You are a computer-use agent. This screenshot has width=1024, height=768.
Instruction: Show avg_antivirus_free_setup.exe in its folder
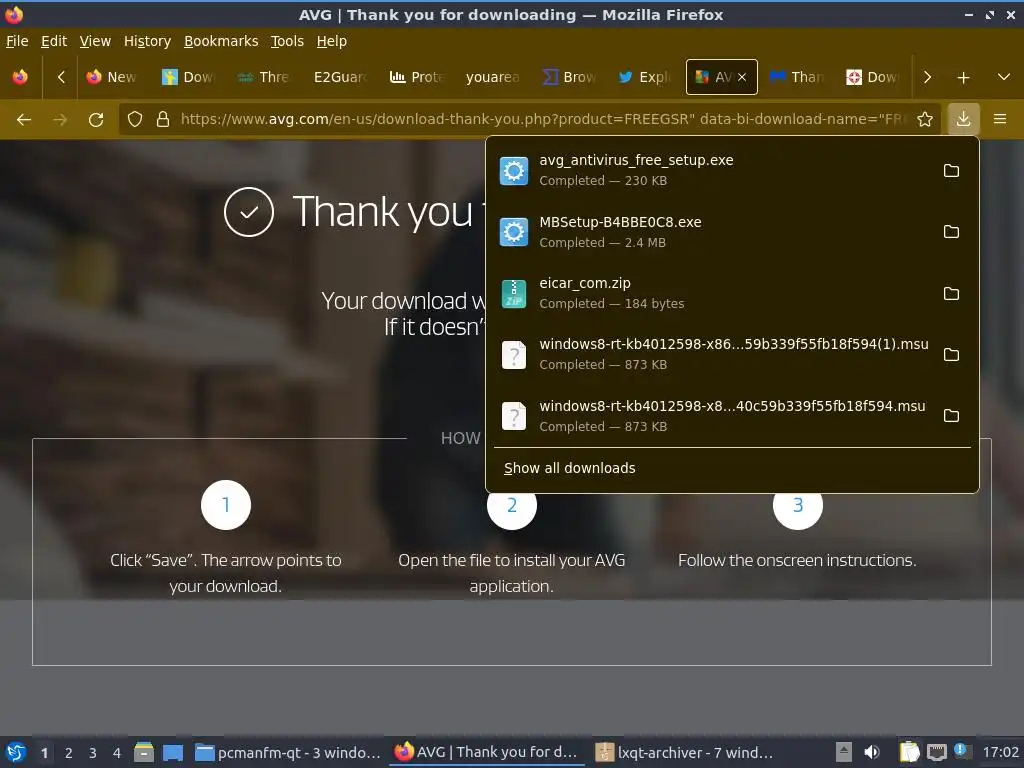click(952, 170)
